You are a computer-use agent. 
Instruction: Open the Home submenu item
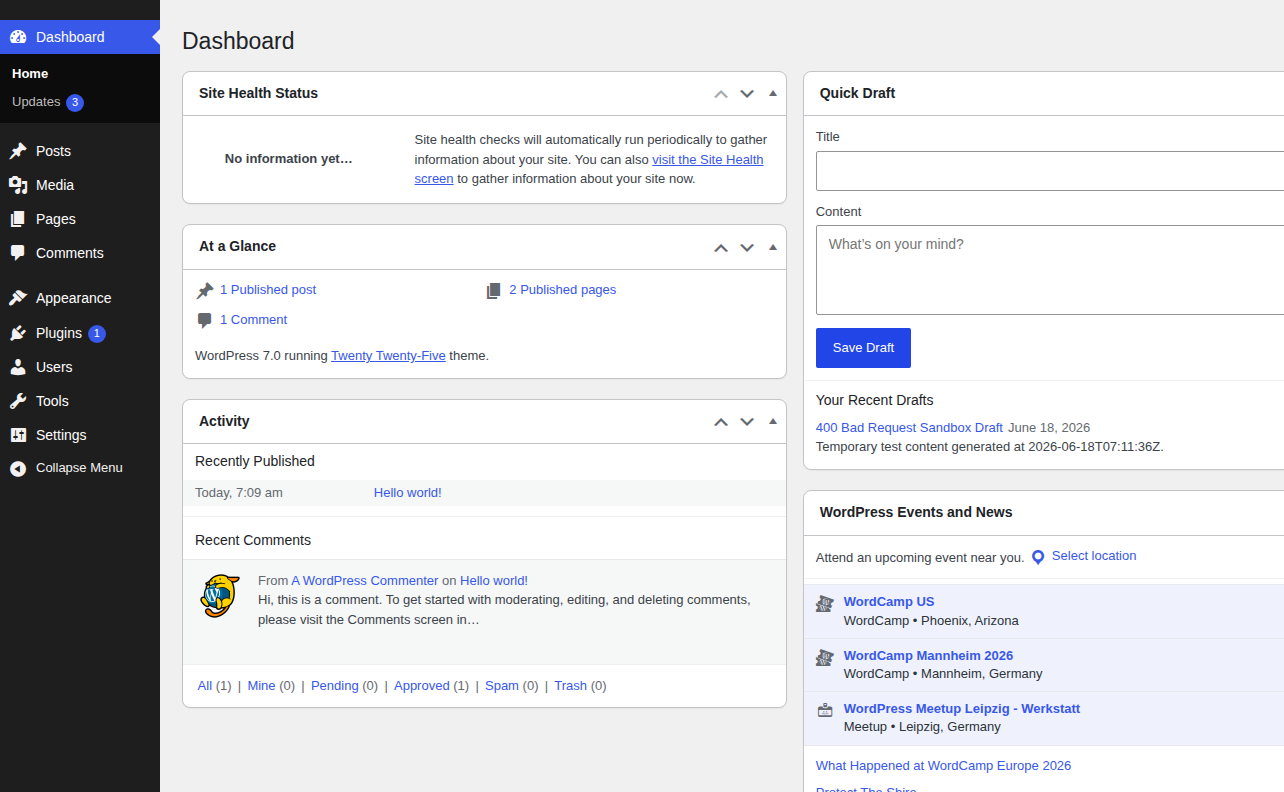(x=30, y=74)
